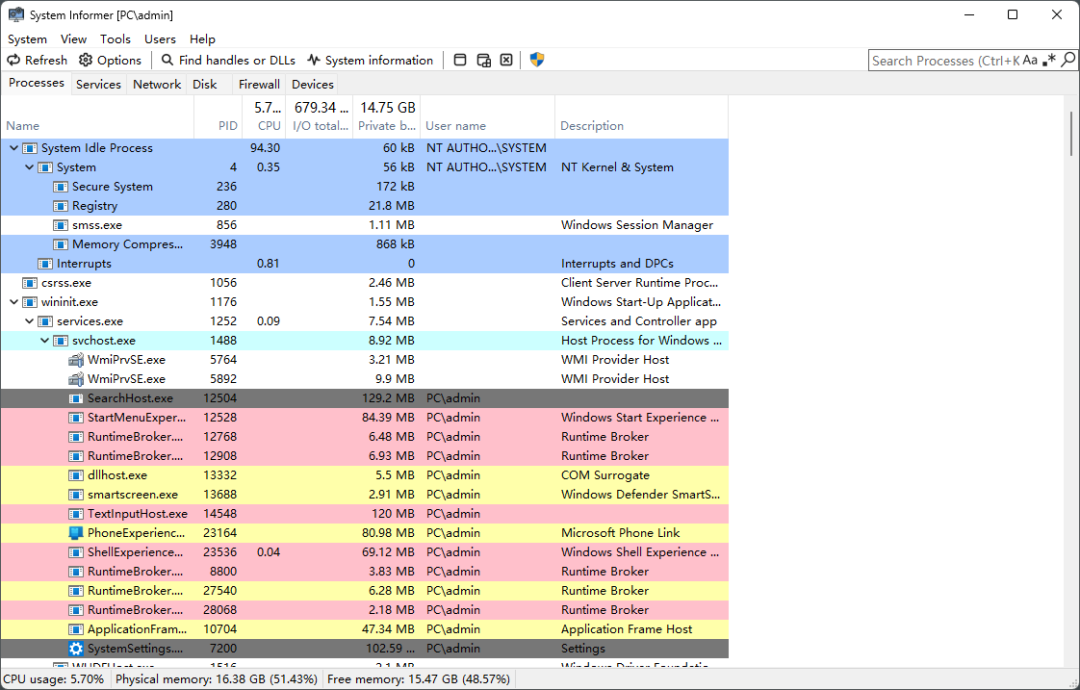This screenshot has height=690, width=1080.
Task: Click the find window and kill icon
Action: tap(506, 60)
